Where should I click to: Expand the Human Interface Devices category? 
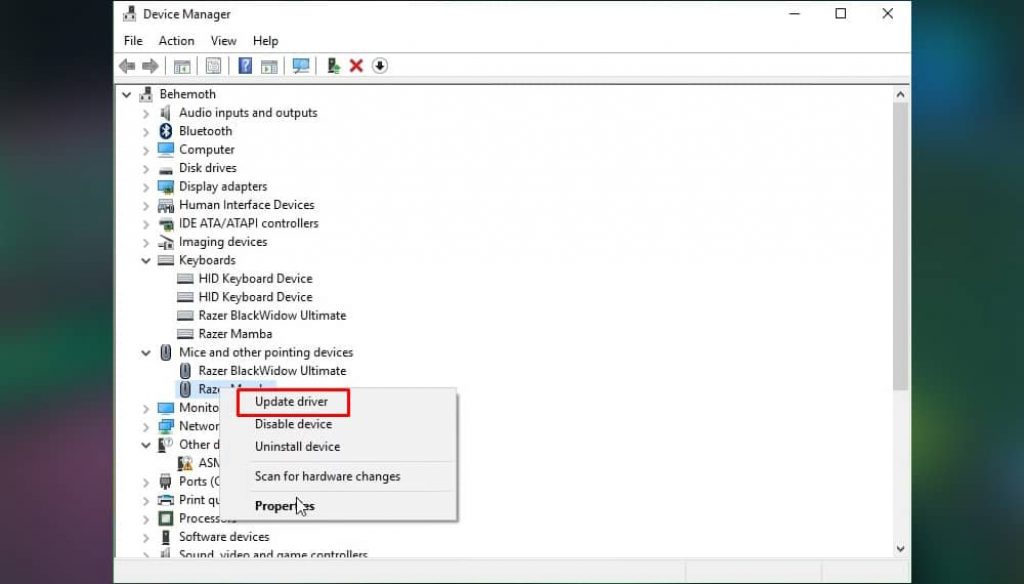146,206
